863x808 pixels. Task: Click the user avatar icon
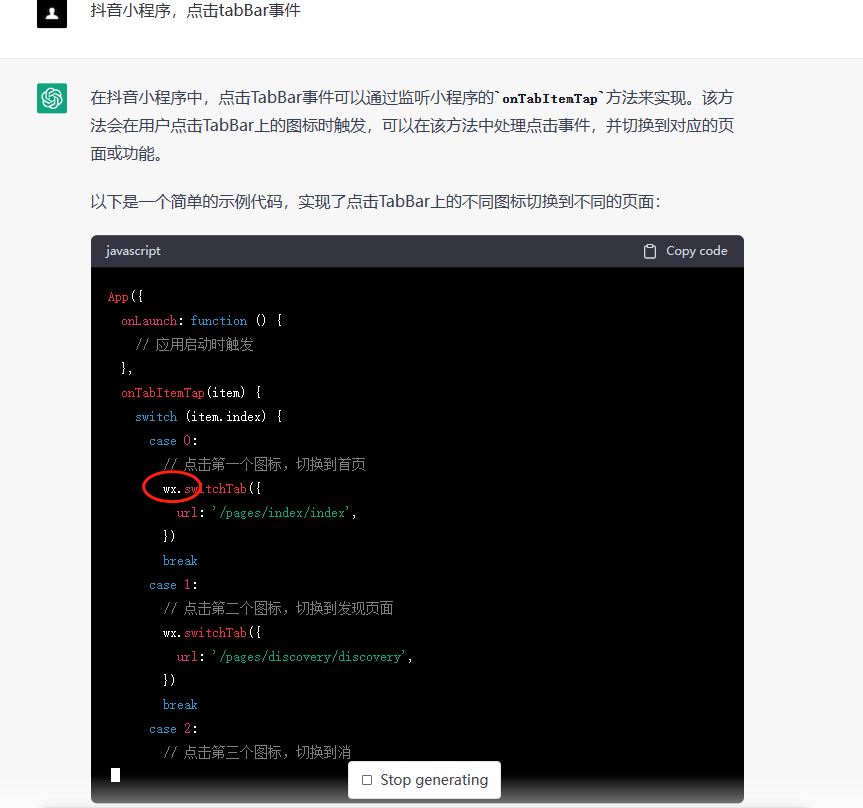(x=52, y=13)
